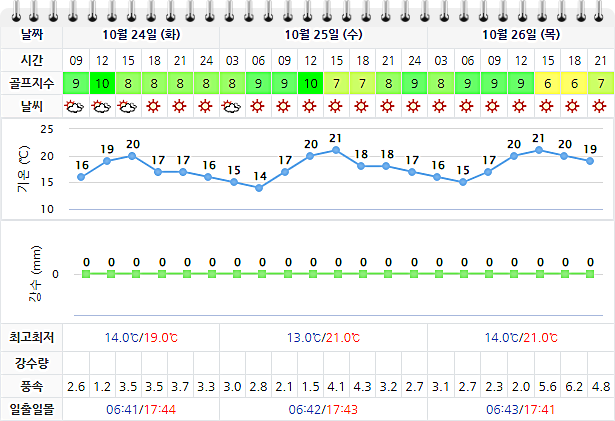Click the wind speed value '4.3'
Screen dimensions: 615x421
pos(362,387)
